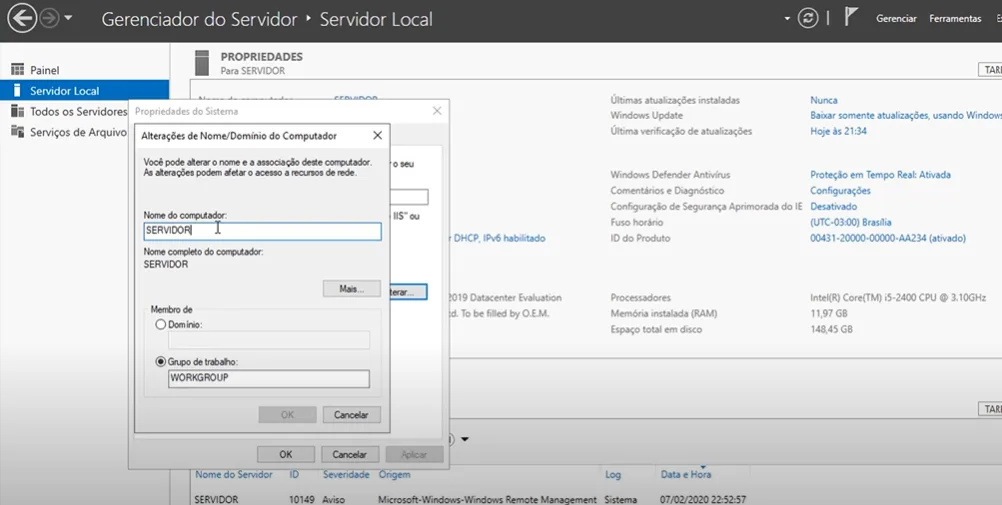This screenshot has height=505, width=1002.
Task: Click Aplicar in Propriedades do Sistema
Action: pyautogui.click(x=414, y=454)
